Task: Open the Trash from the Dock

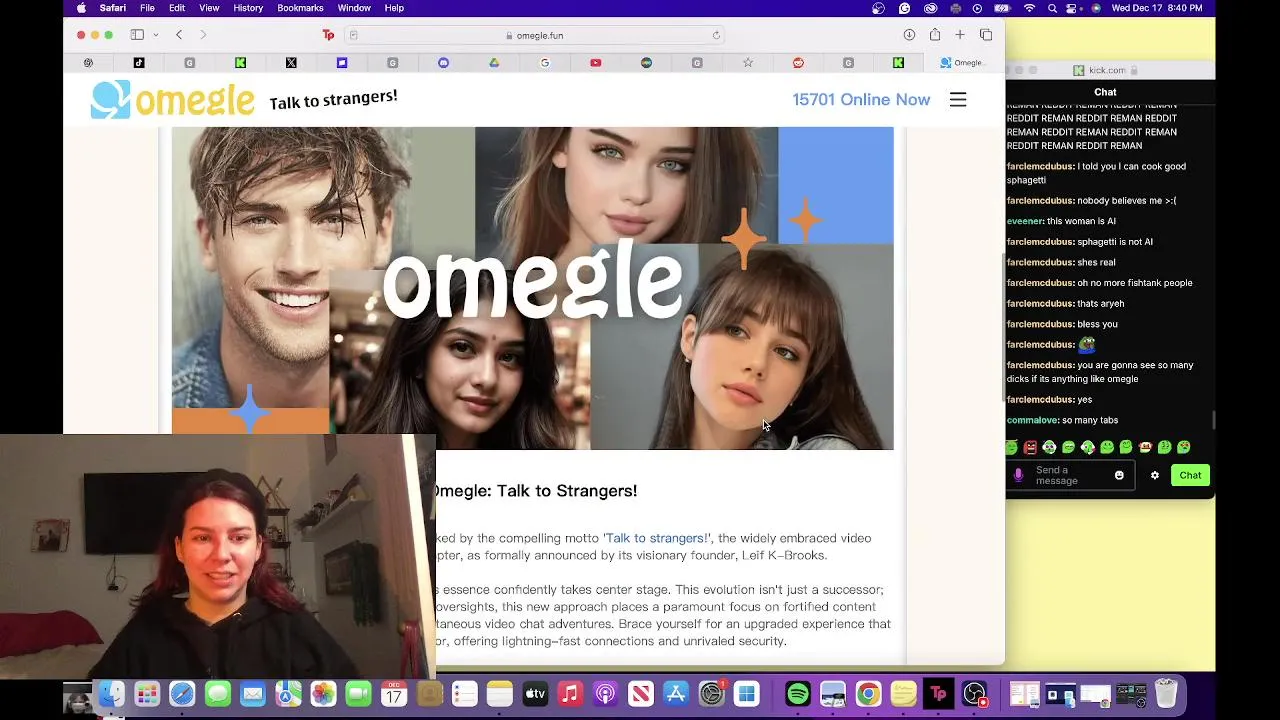Action: coord(1166,694)
